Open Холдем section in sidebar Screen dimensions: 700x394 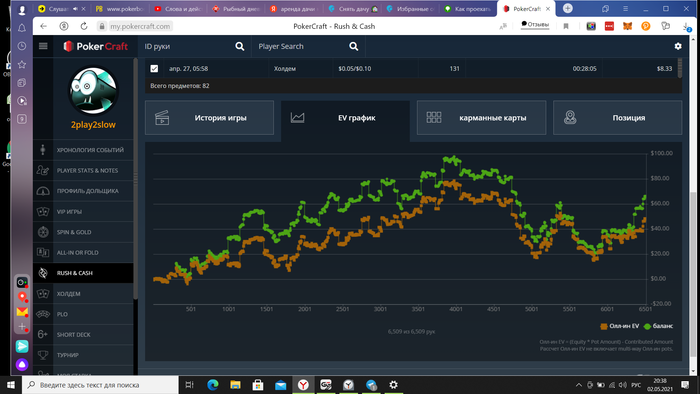83,294
